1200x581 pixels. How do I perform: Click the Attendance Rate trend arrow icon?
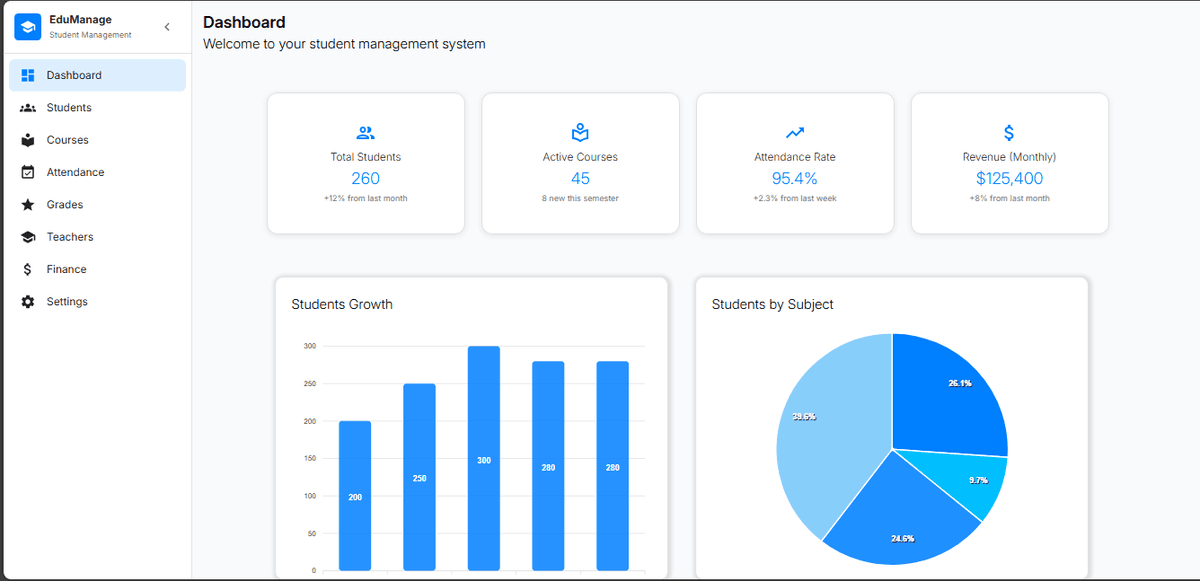pos(794,131)
